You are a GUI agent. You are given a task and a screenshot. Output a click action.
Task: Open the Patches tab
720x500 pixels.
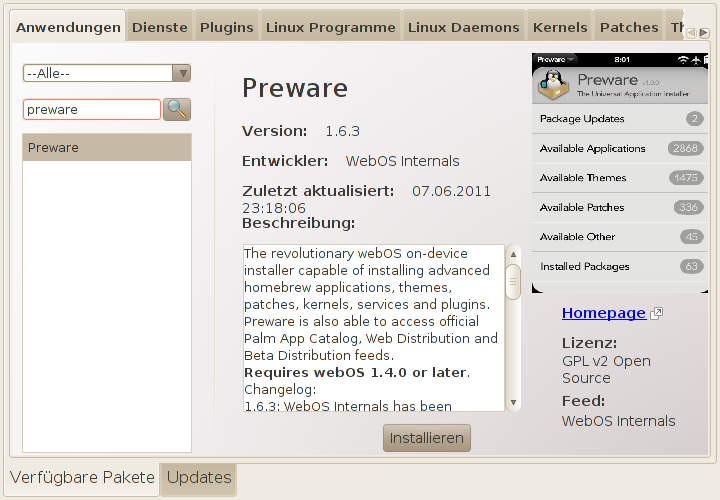pyautogui.click(x=629, y=28)
